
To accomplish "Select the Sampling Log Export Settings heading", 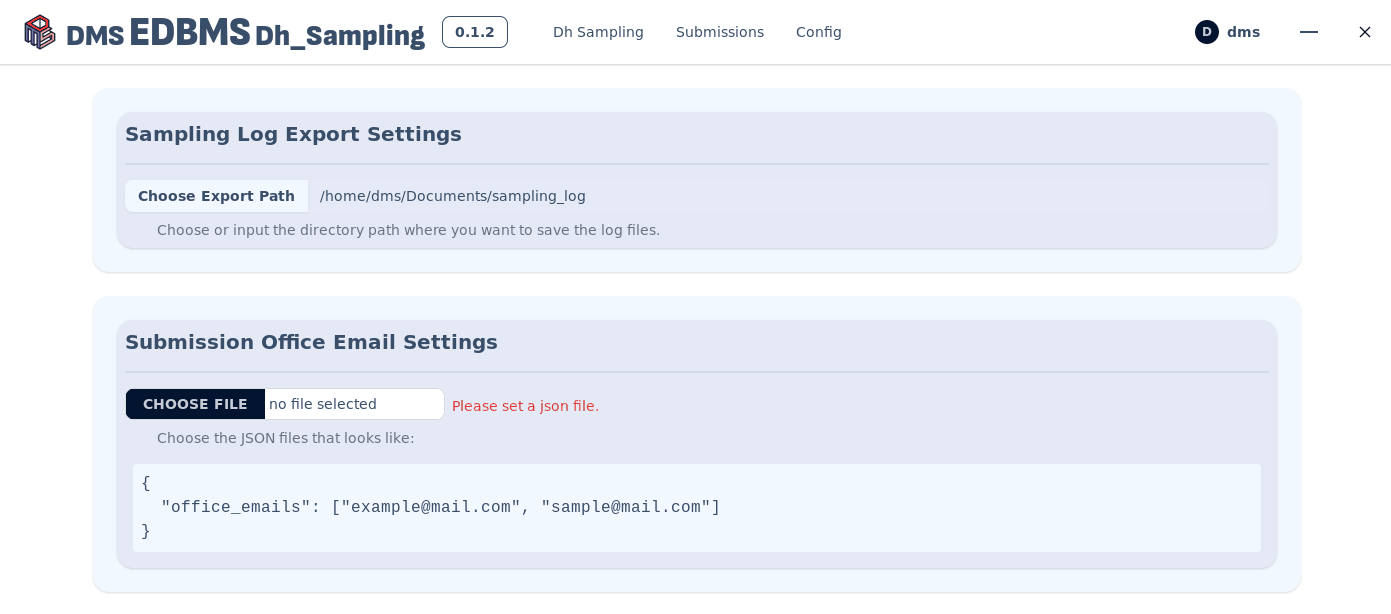I will (x=293, y=134).
